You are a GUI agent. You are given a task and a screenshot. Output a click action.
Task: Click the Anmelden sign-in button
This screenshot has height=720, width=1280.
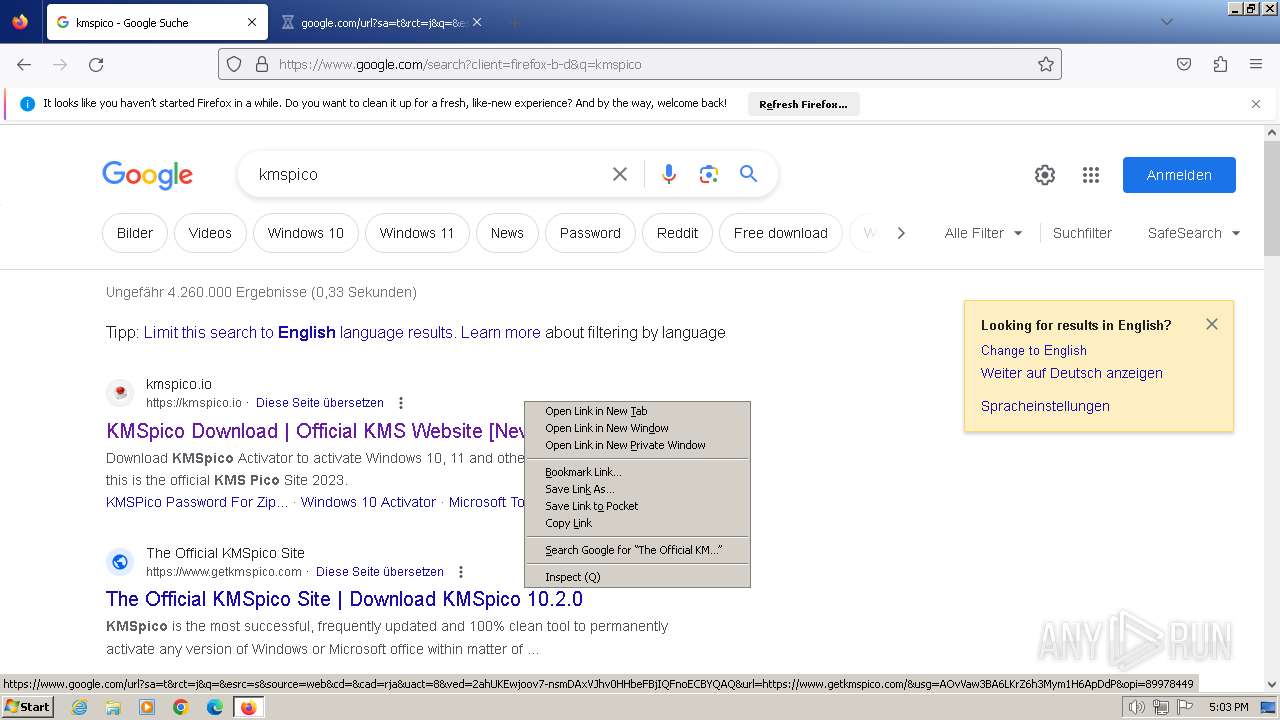tap(1179, 175)
